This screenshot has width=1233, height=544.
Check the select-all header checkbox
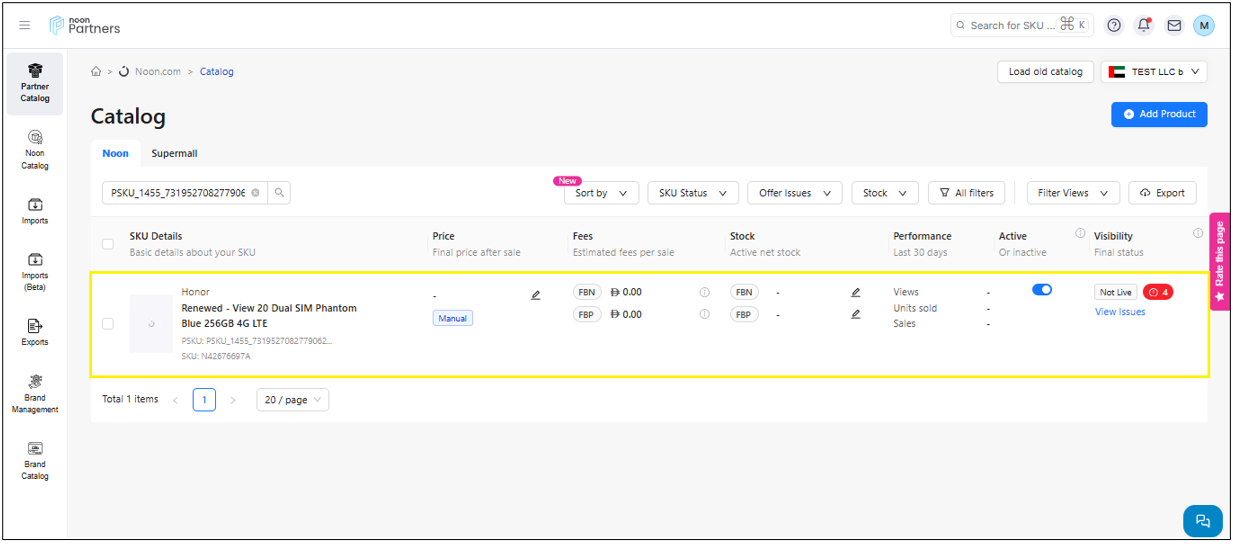pos(108,243)
